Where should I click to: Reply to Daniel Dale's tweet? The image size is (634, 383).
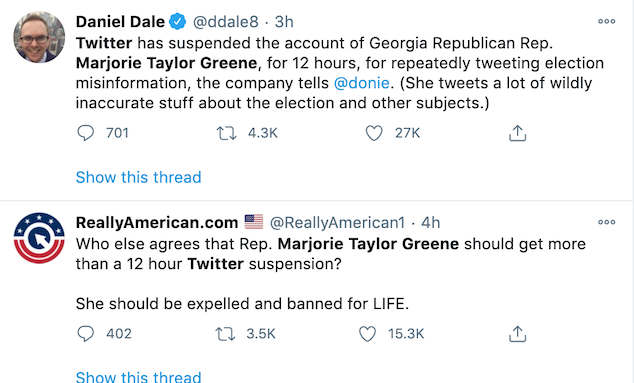[x=86, y=133]
